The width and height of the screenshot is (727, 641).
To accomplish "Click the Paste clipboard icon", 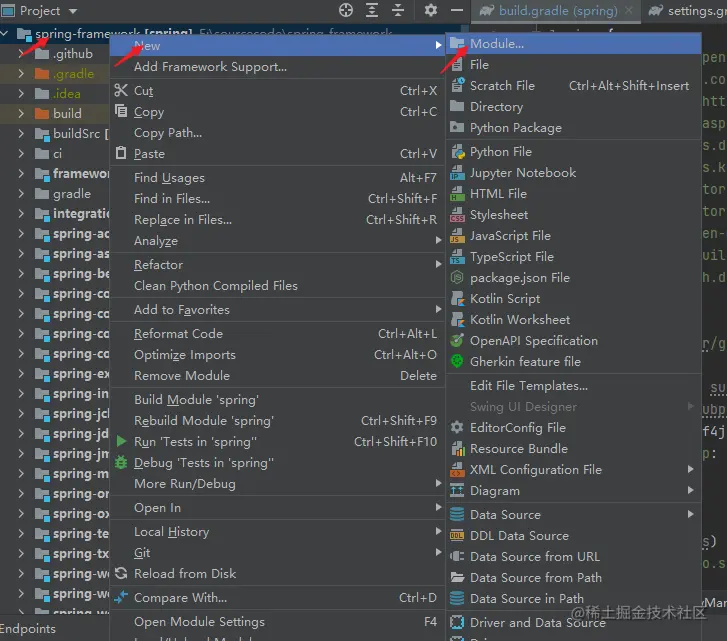I will pos(121,152).
